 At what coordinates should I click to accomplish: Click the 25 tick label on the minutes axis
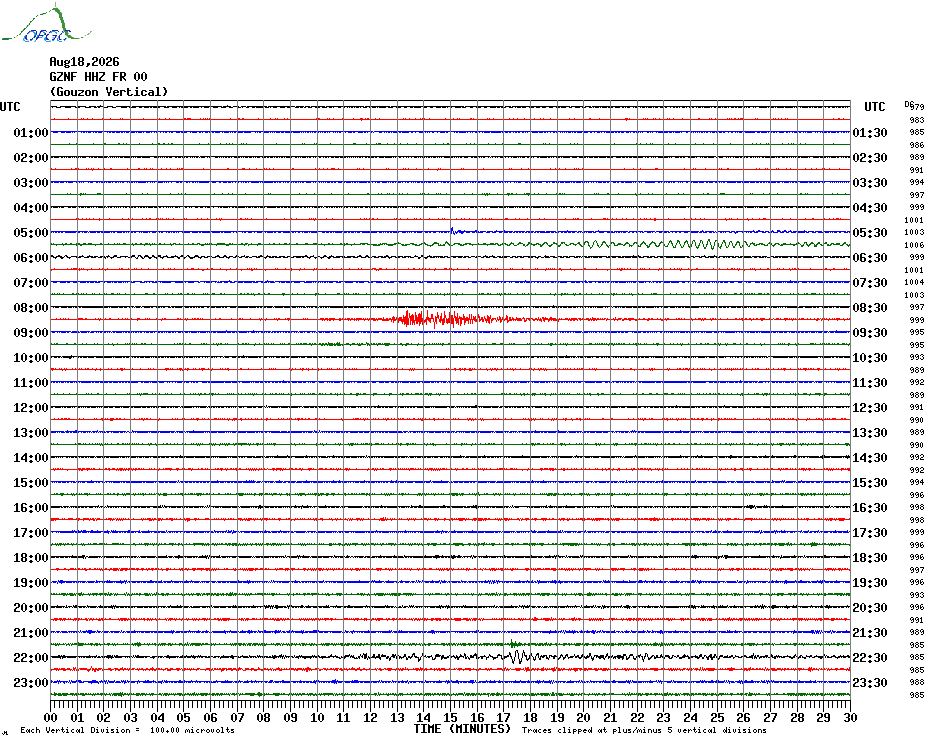pos(717,718)
